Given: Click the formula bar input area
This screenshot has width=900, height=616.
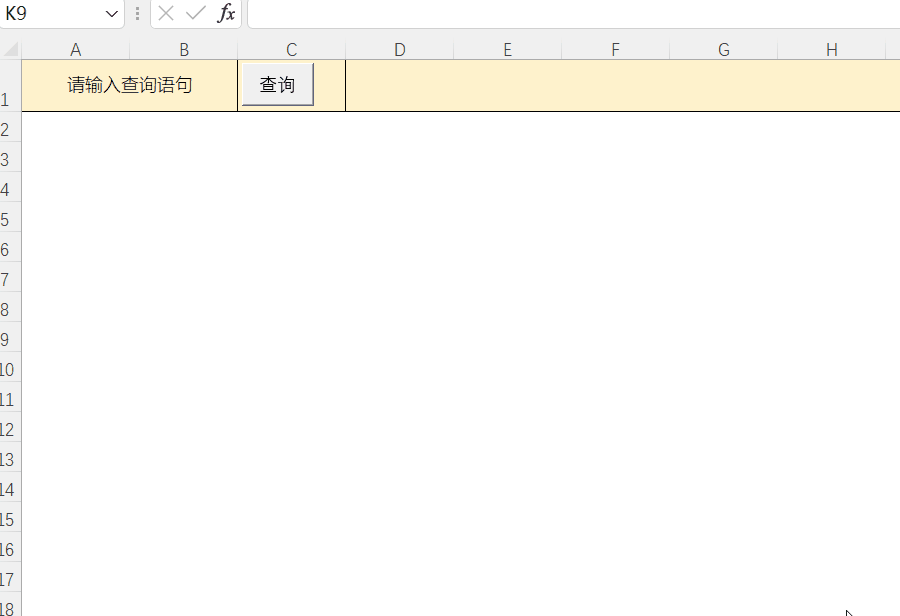Looking at the screenshot, I should tap(573, 13).
